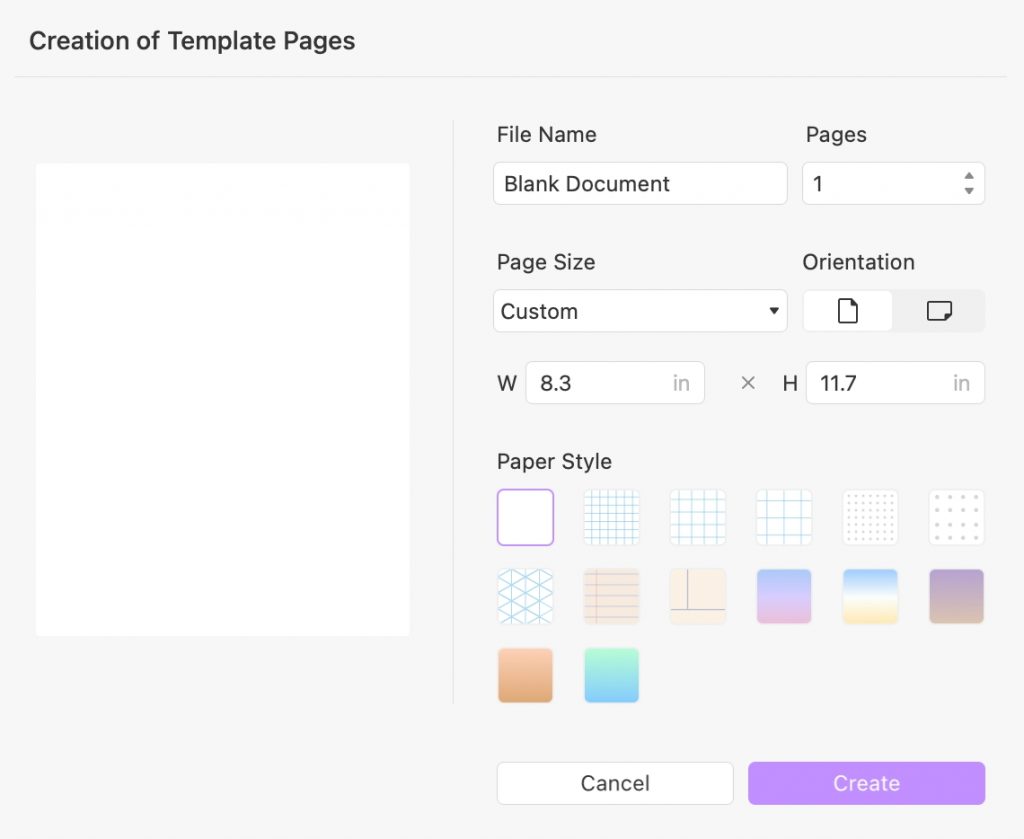The image size is (1024, 839).
Task: Select the currently highlighted blank template
Action: click(525, 517)
